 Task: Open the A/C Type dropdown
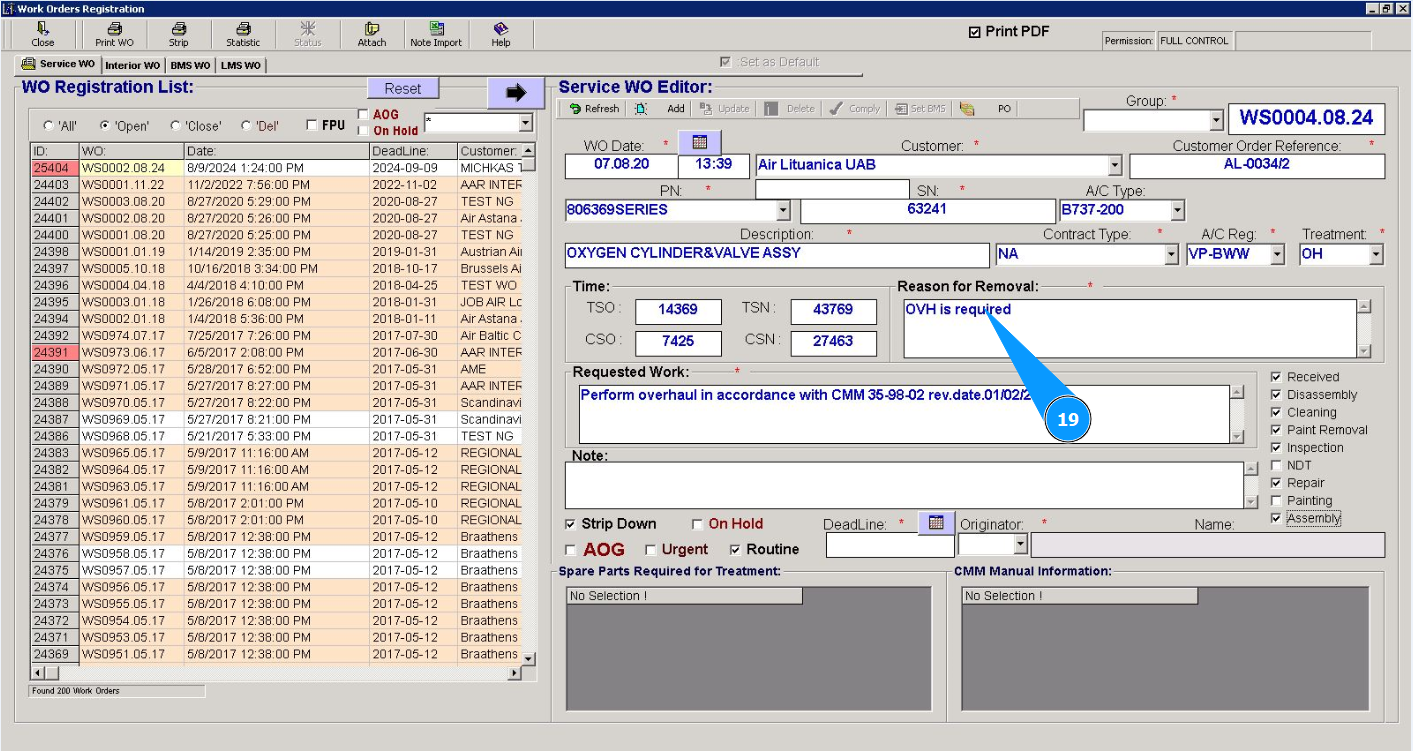pos(1177,211)
